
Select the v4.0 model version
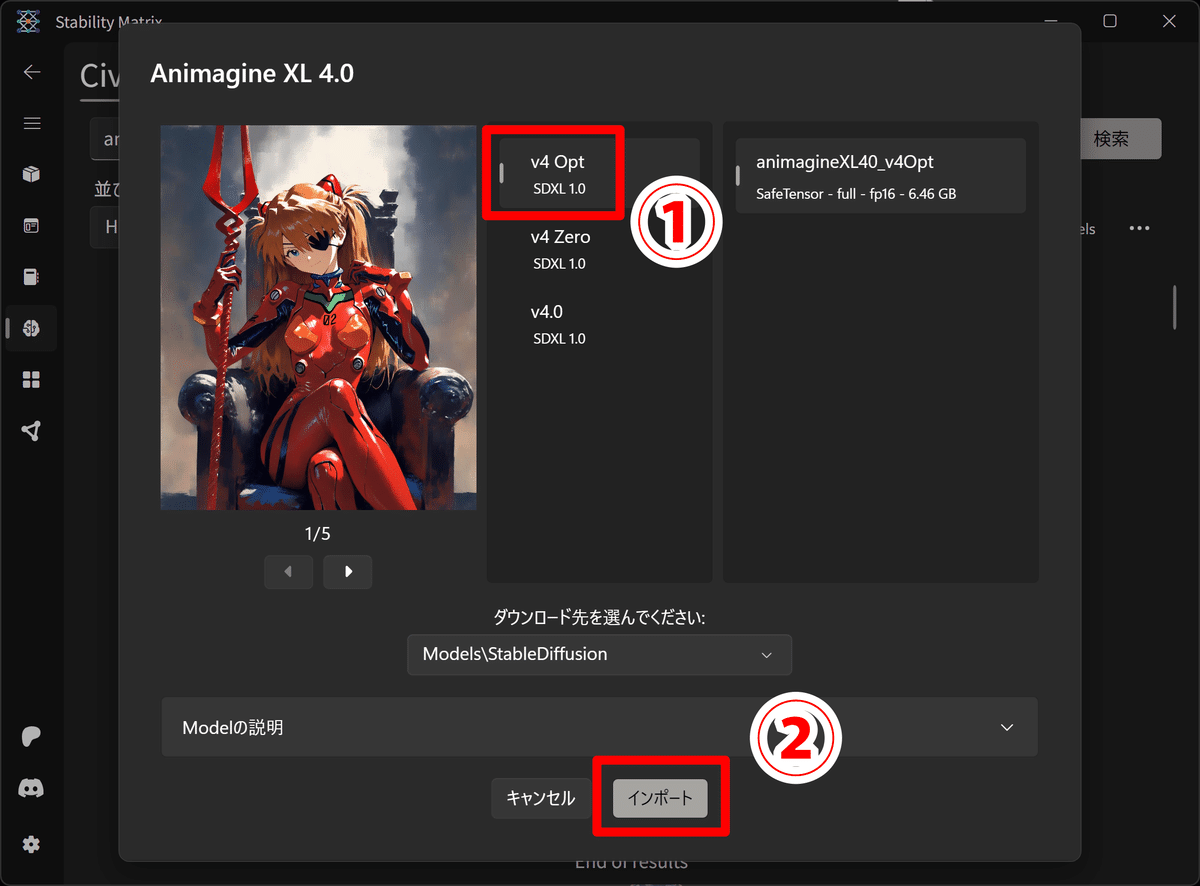[556, 323]
